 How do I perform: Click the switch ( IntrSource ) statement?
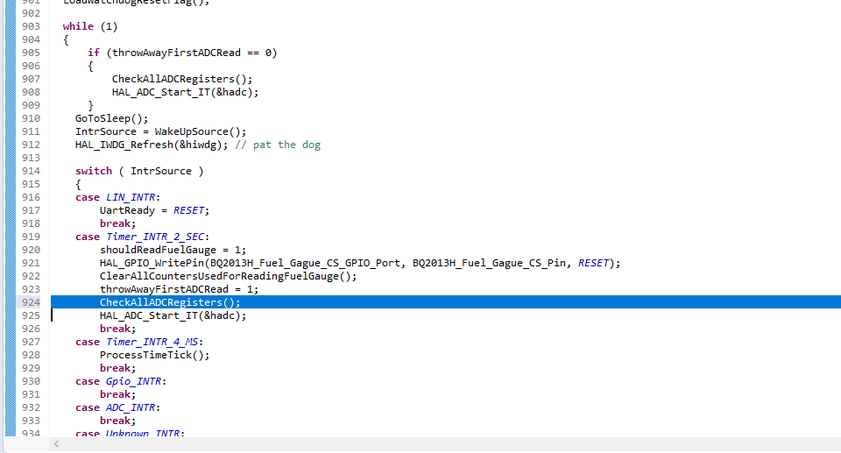pos(139,171)
